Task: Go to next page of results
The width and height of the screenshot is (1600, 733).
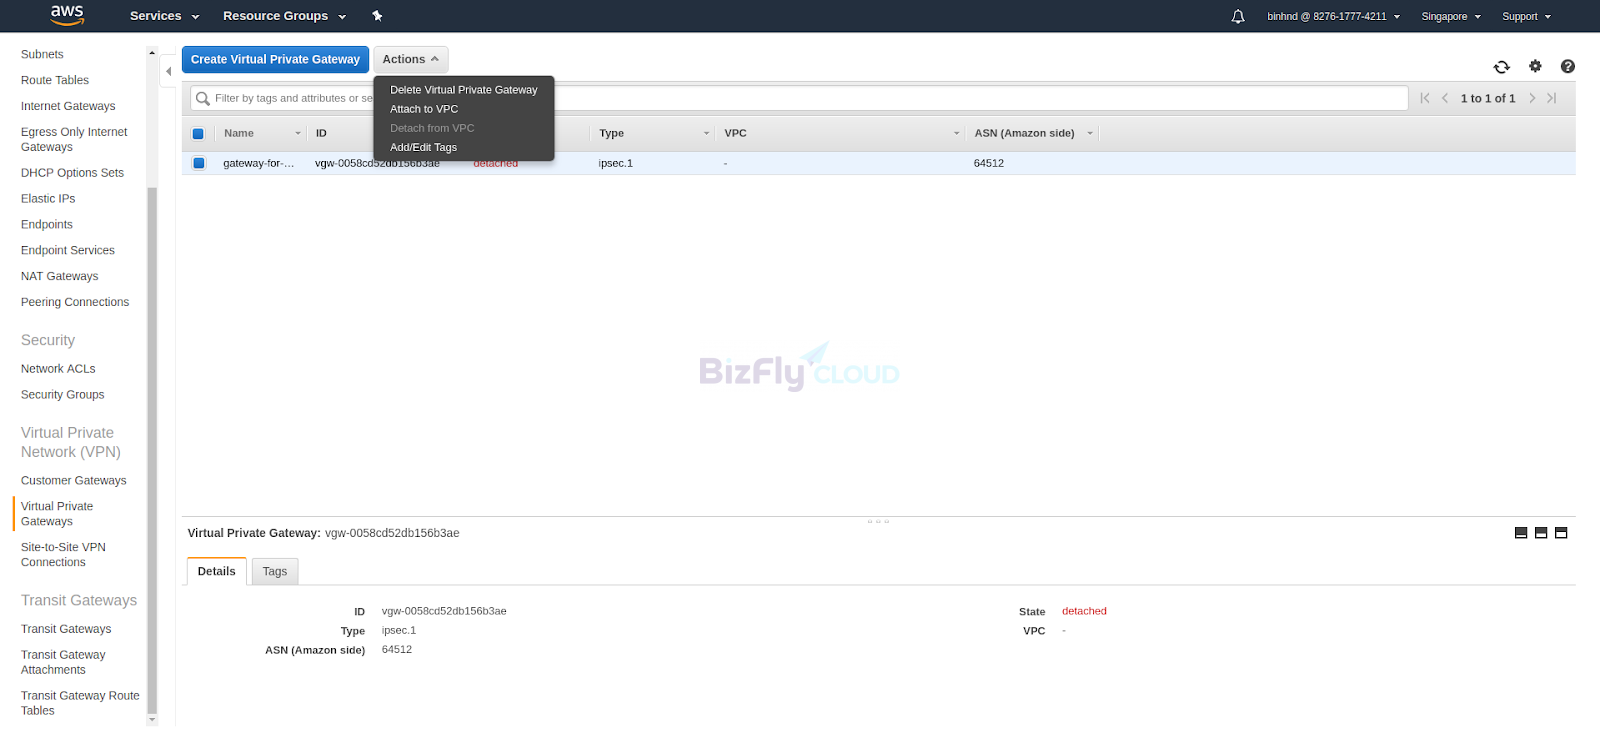Action: pos(1532,98)
